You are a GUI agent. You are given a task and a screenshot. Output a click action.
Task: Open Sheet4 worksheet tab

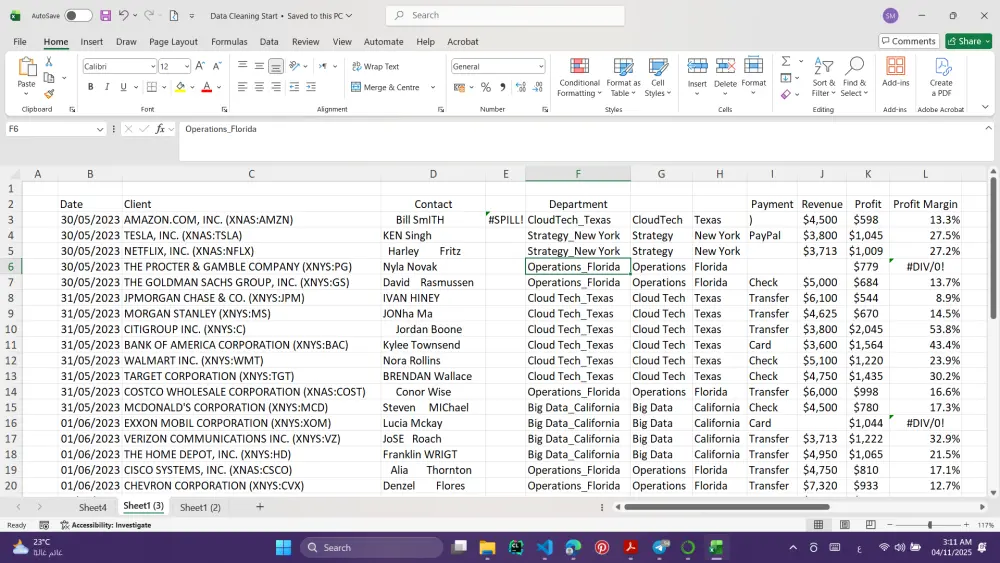92,508
